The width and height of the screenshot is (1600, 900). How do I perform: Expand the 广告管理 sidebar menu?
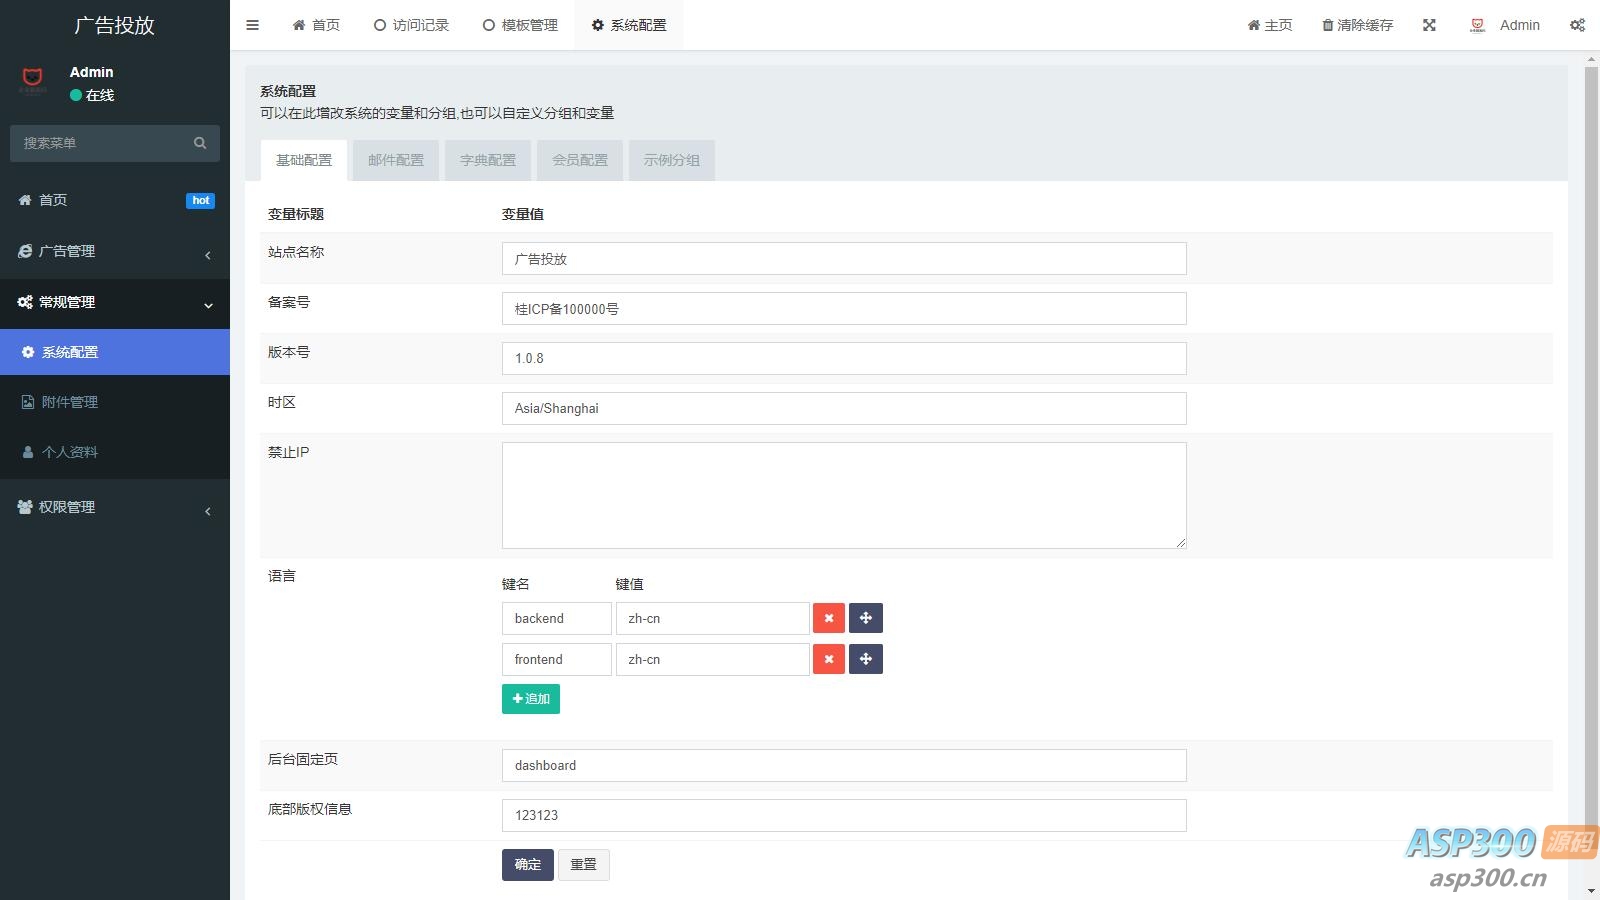click(x=114, y=252)
